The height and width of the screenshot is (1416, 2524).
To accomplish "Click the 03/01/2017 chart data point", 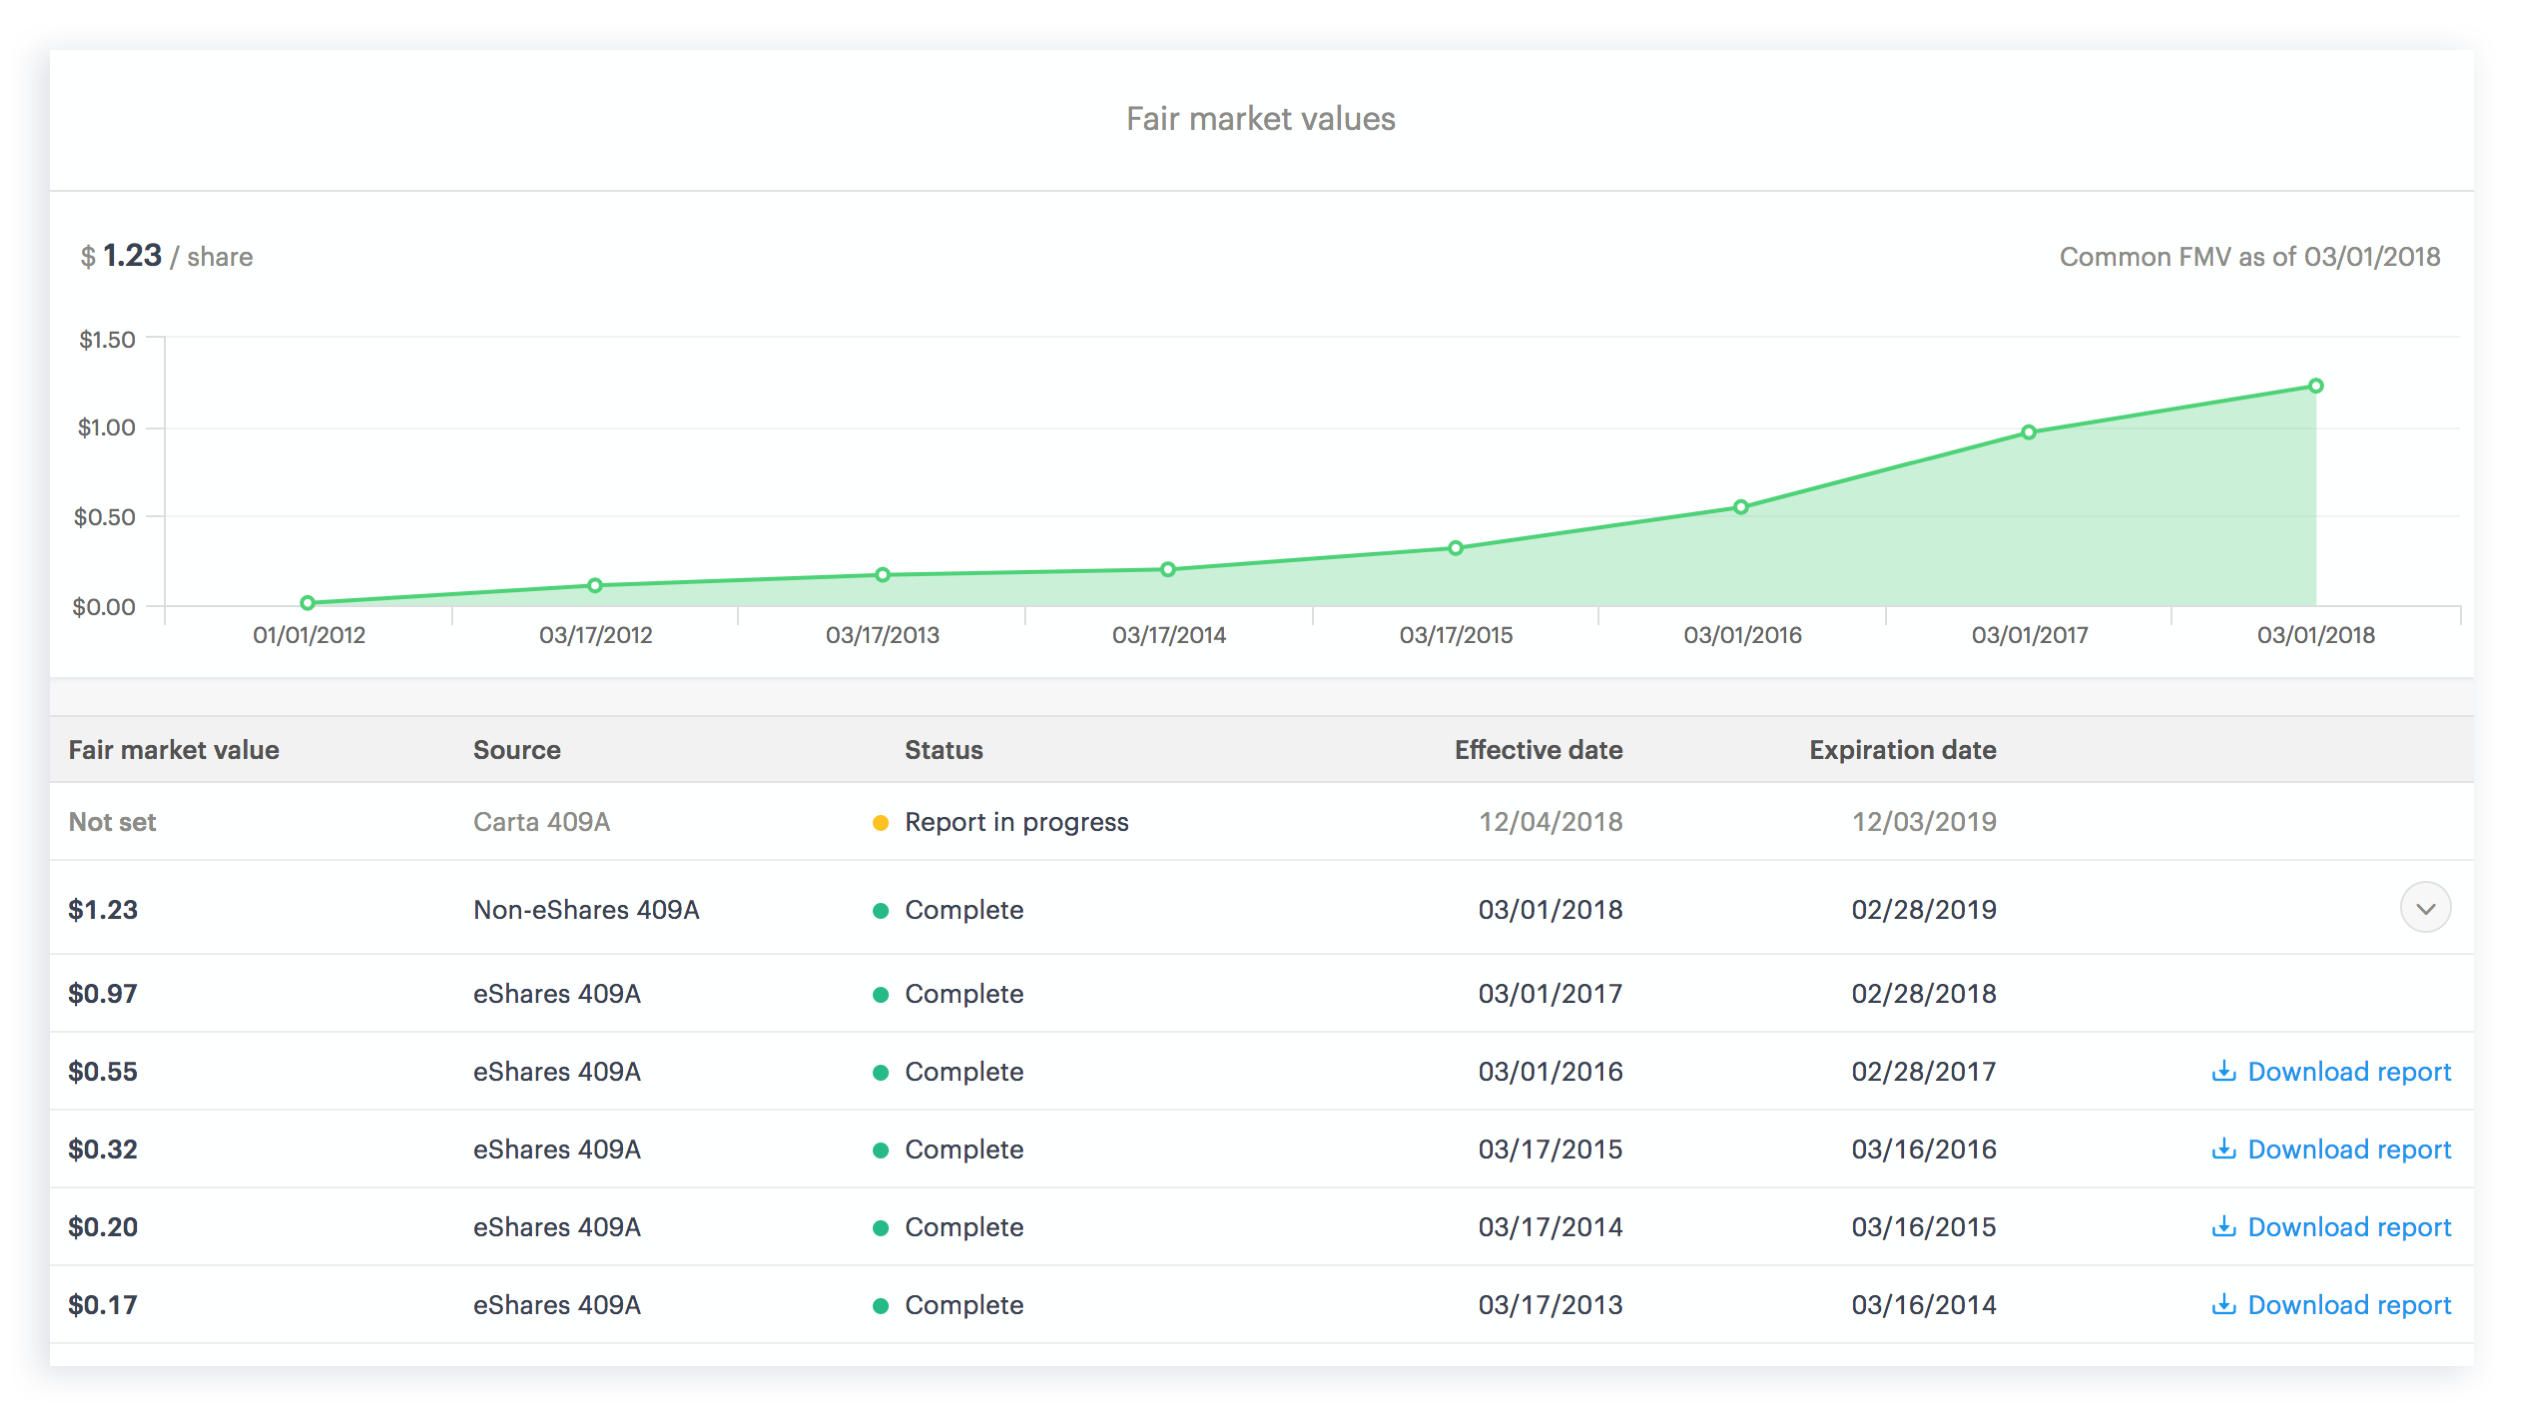I will point(2028,433).
